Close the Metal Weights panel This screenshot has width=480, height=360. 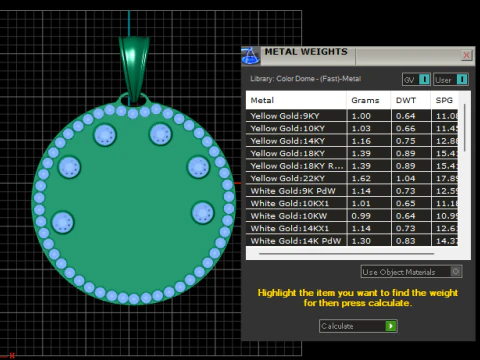[x=466, y=55]
